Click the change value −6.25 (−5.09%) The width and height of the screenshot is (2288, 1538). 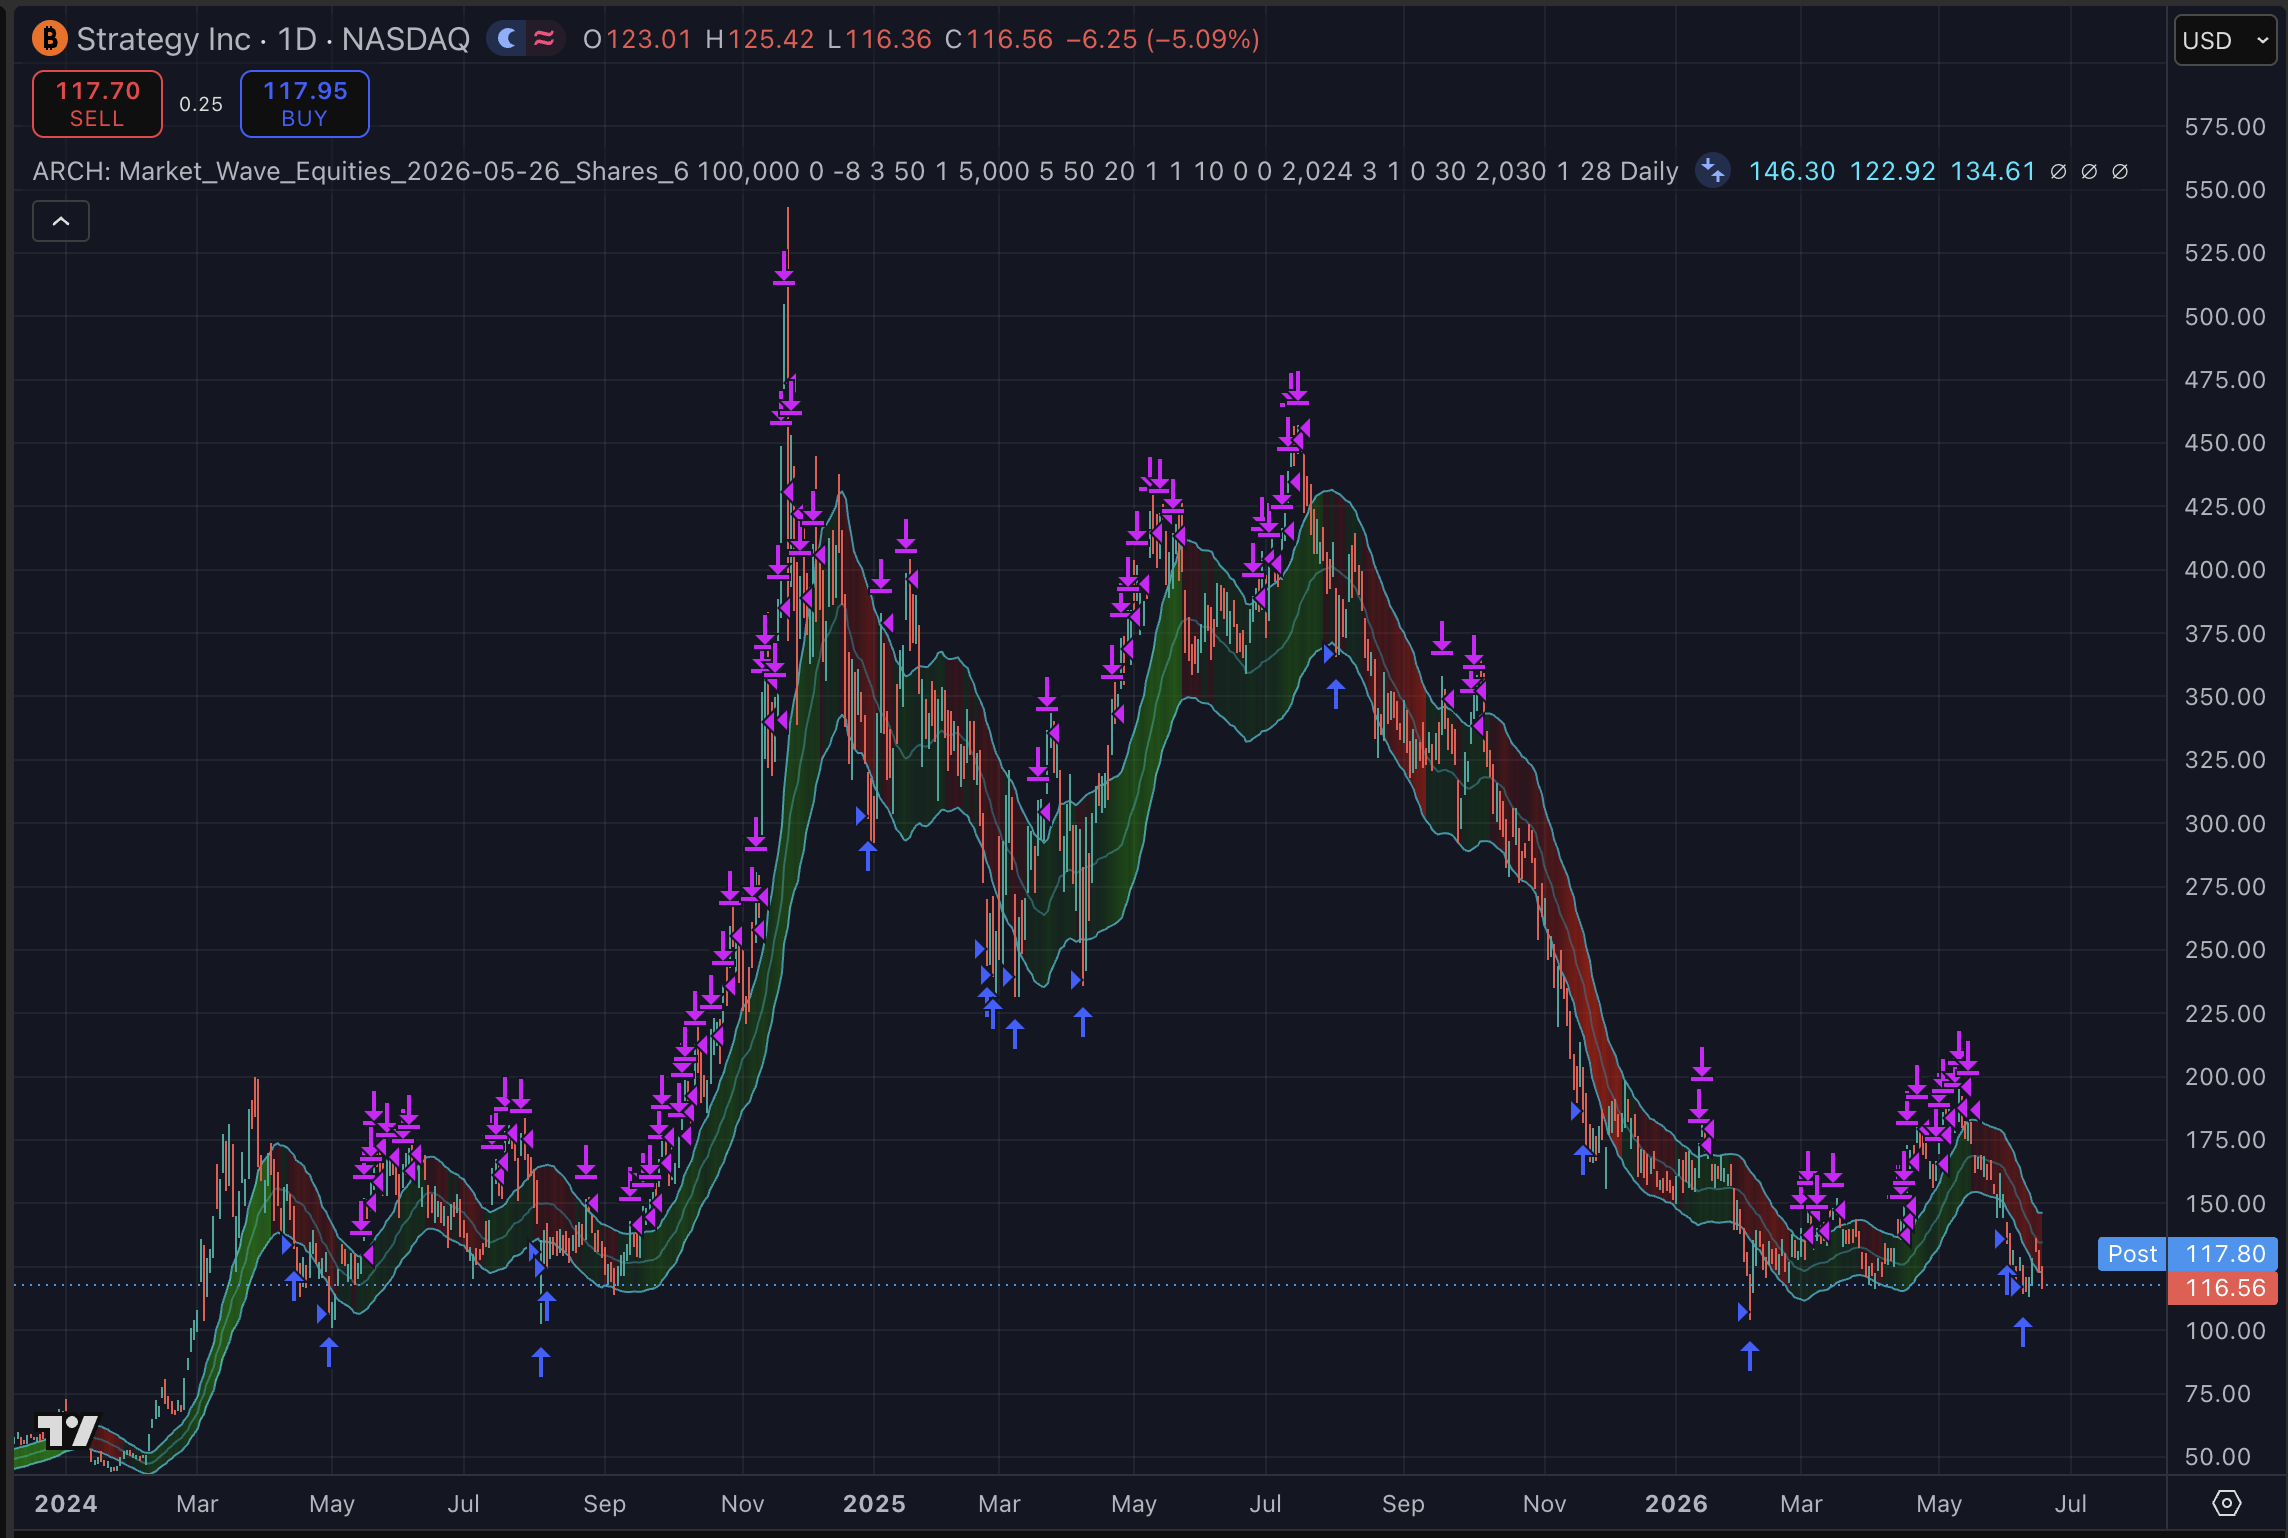click(1163, 39)
